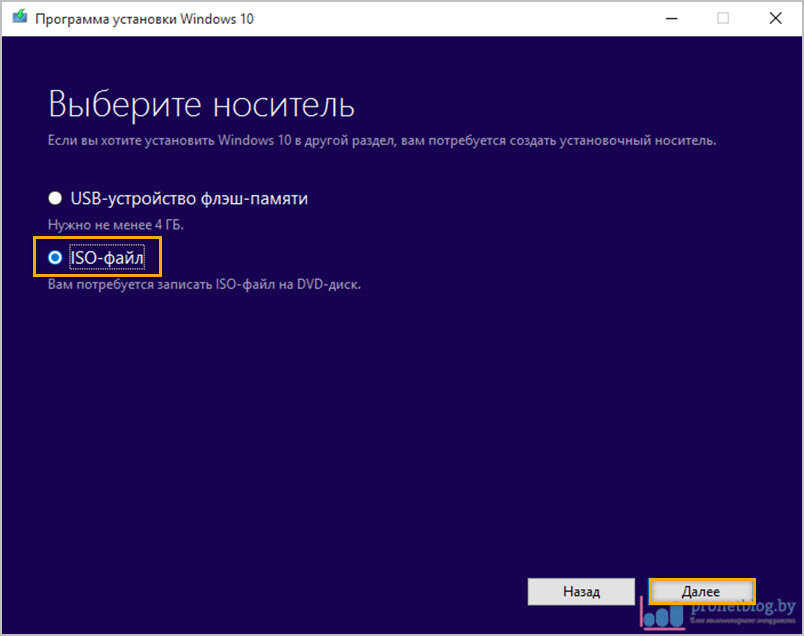Screen dimensions: 804x636
Task: Click the Windows 10 setup title bar icon
Action: (x=19, y=17)
